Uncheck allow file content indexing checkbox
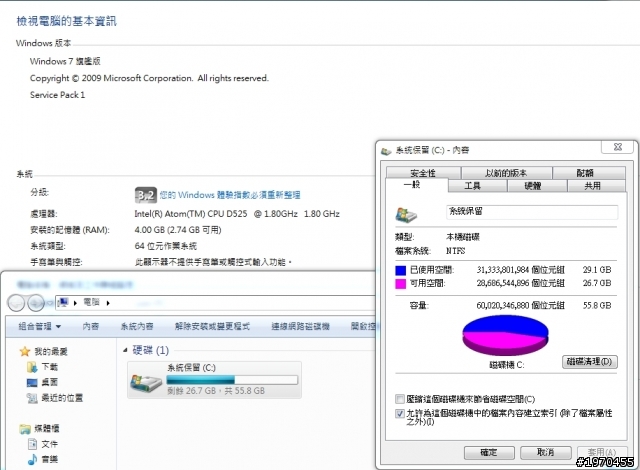 [400, 413]
